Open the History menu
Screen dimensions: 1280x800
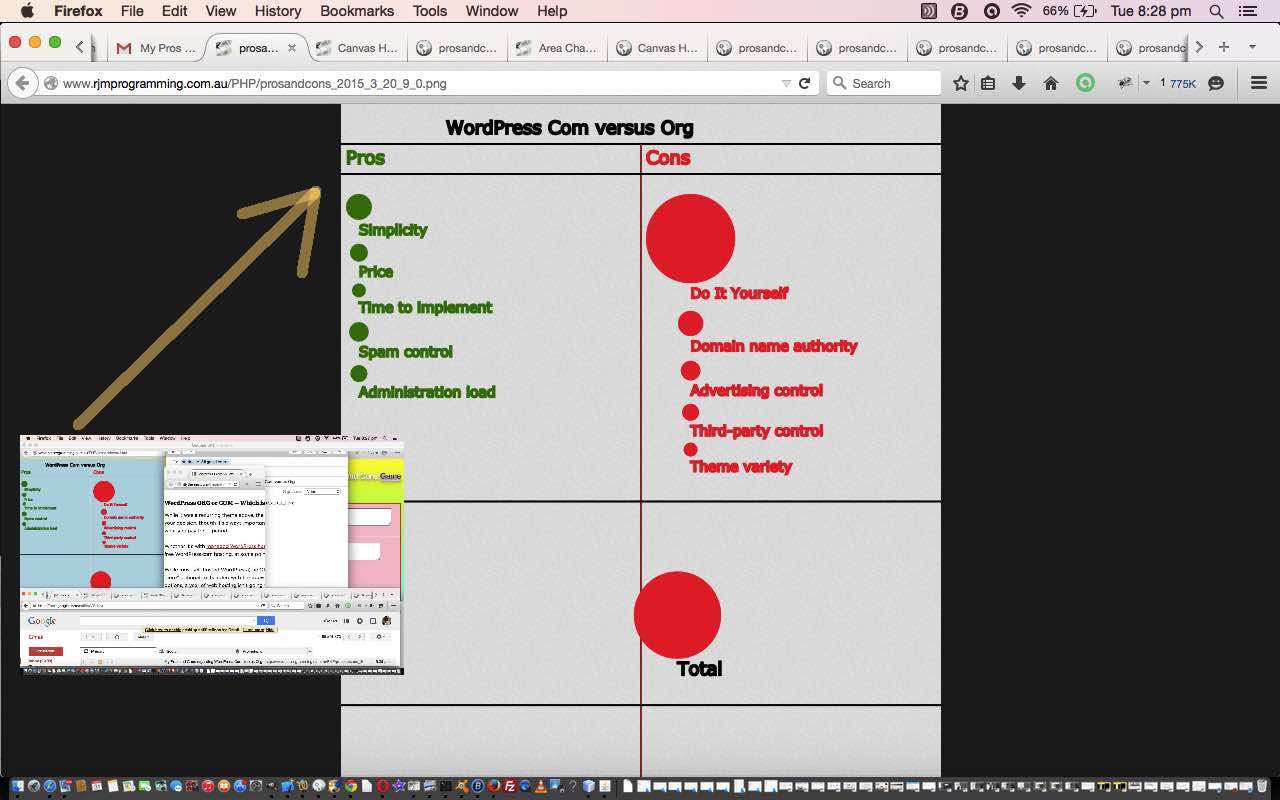coord(278,11)
